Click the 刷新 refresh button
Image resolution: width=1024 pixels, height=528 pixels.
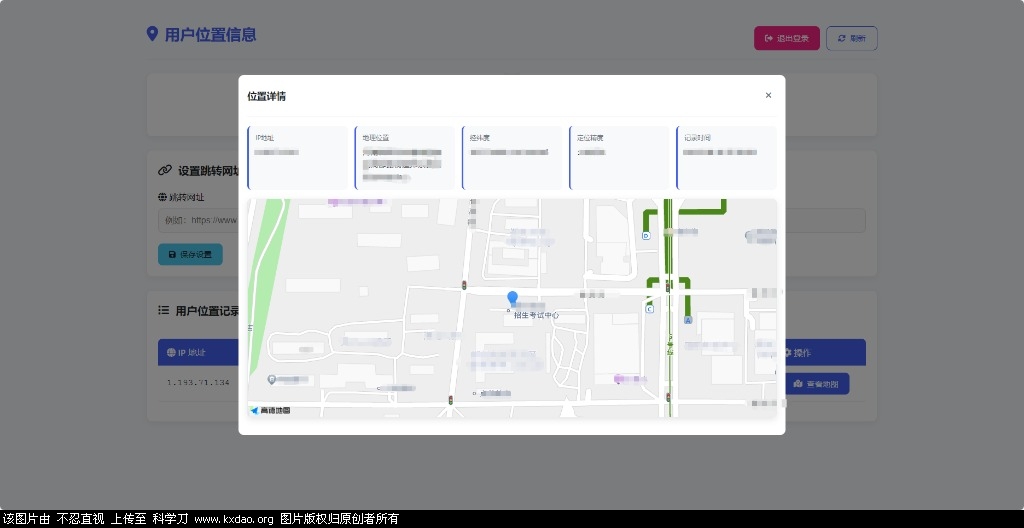pos(852,39)
